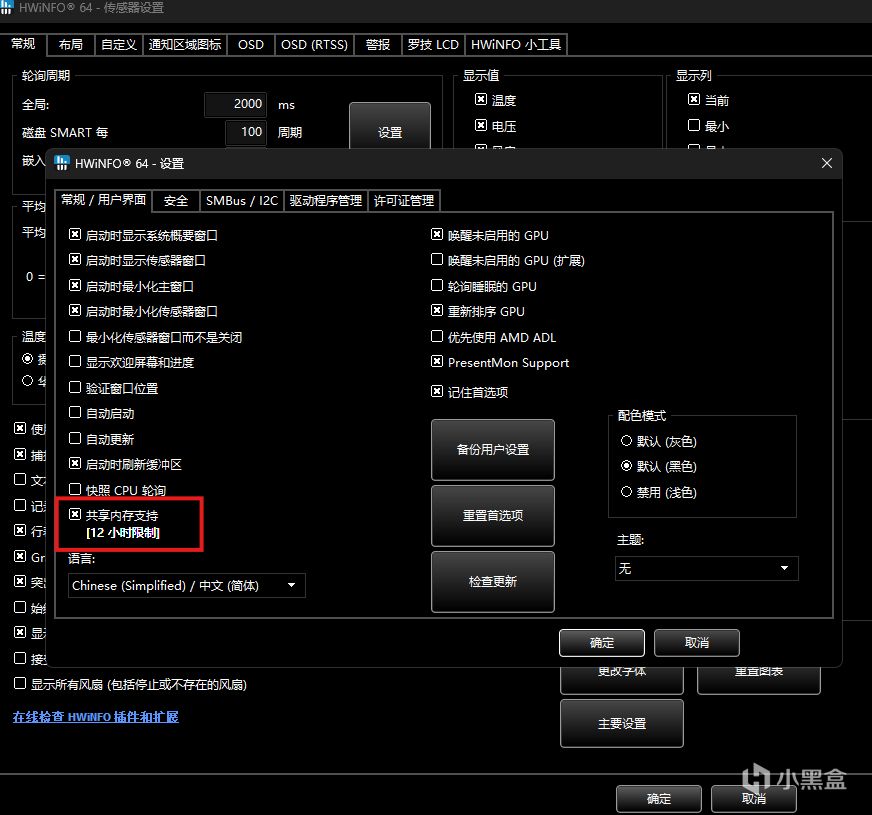Toggle 共享内存支持 checkbox
Screen dimensions: 872x815
(75, 515)
